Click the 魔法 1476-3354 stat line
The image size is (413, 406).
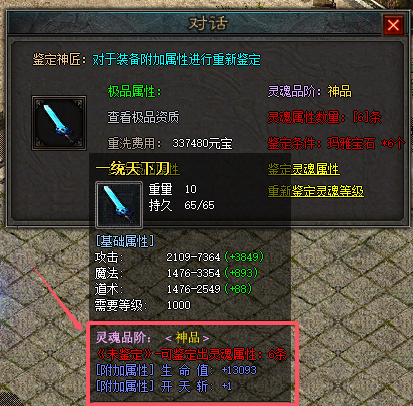tap(176, 273)
